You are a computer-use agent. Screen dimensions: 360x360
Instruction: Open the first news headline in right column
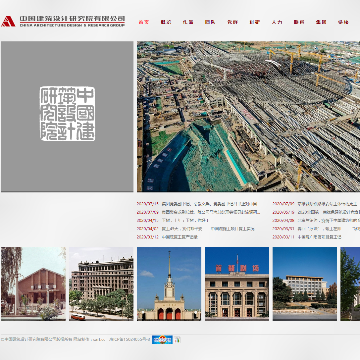[x=328, y=203]
